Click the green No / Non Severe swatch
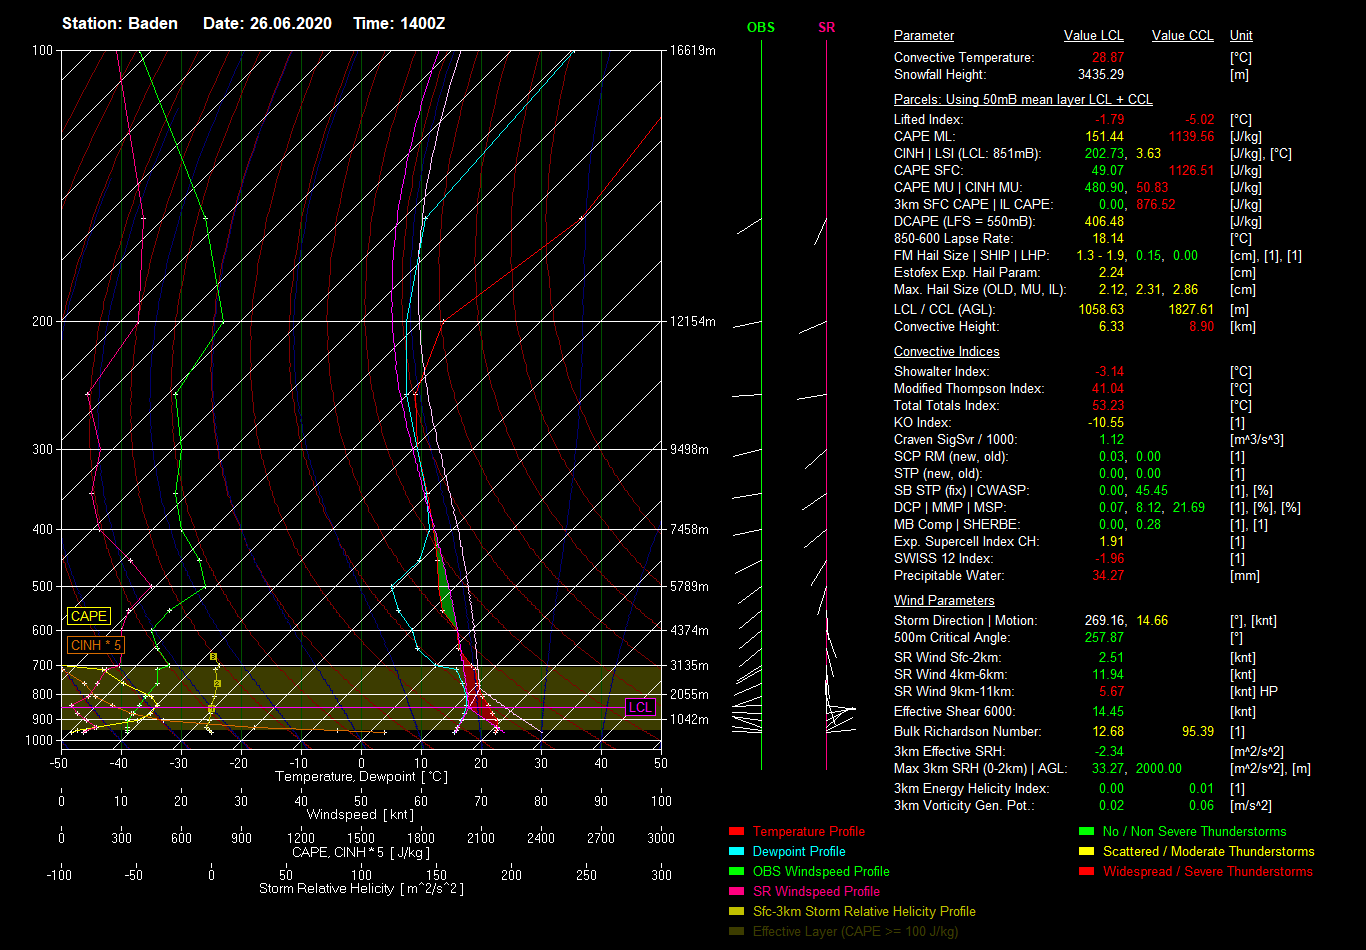 tap(1086, 831)
